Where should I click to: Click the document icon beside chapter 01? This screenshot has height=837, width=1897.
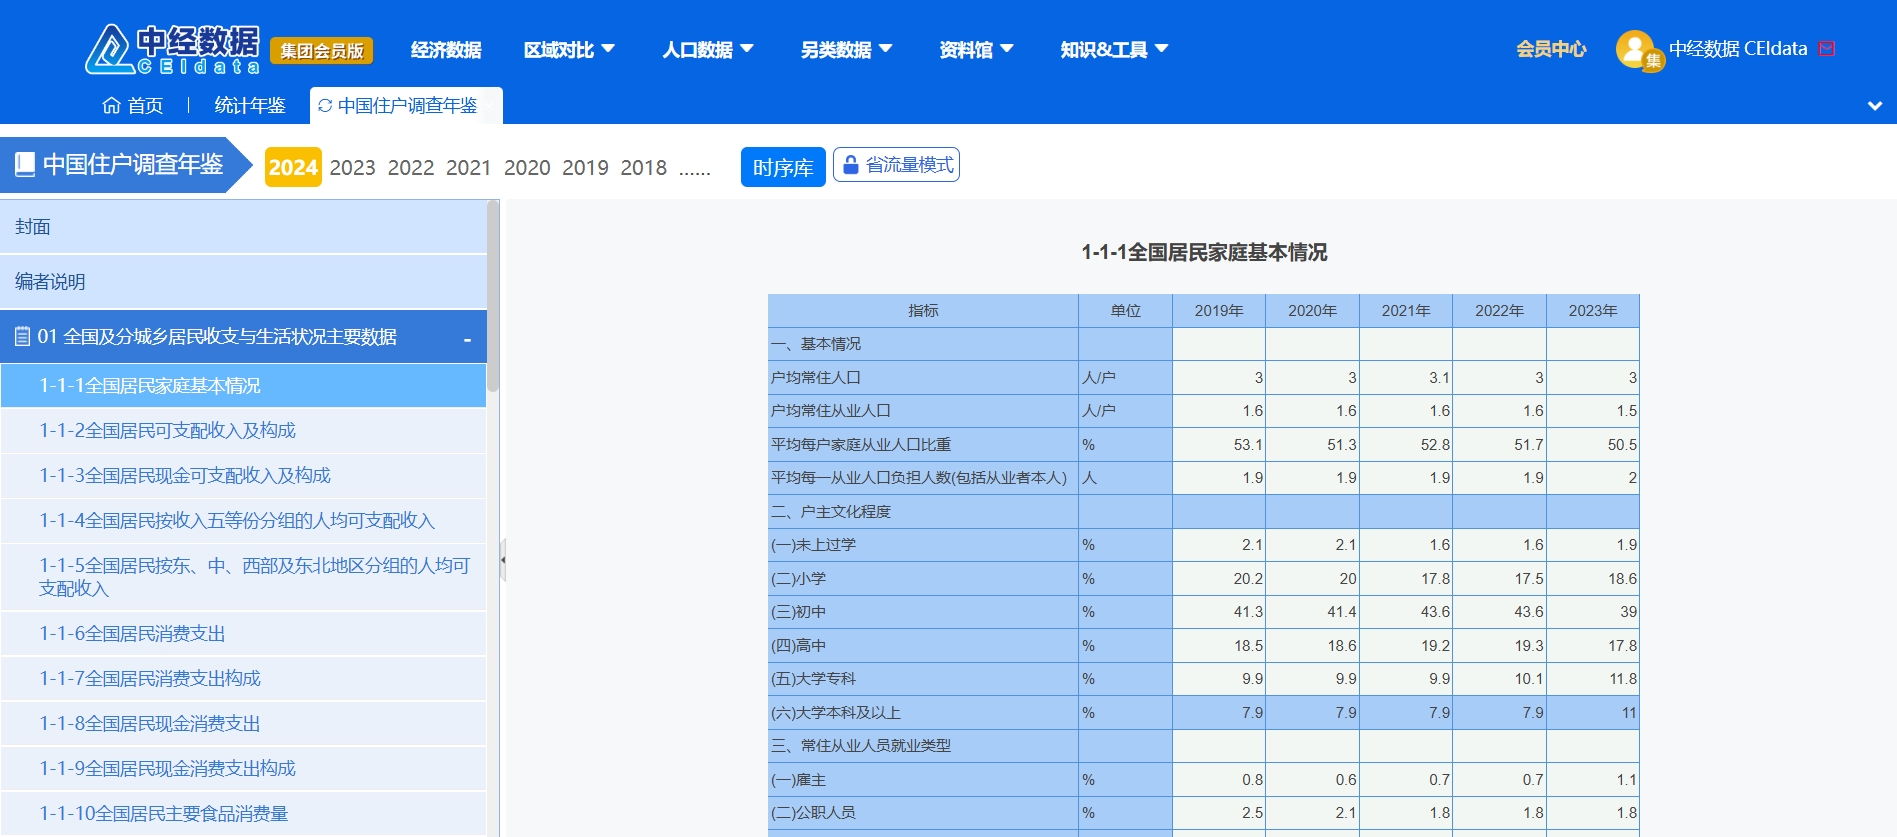point(22,337)
